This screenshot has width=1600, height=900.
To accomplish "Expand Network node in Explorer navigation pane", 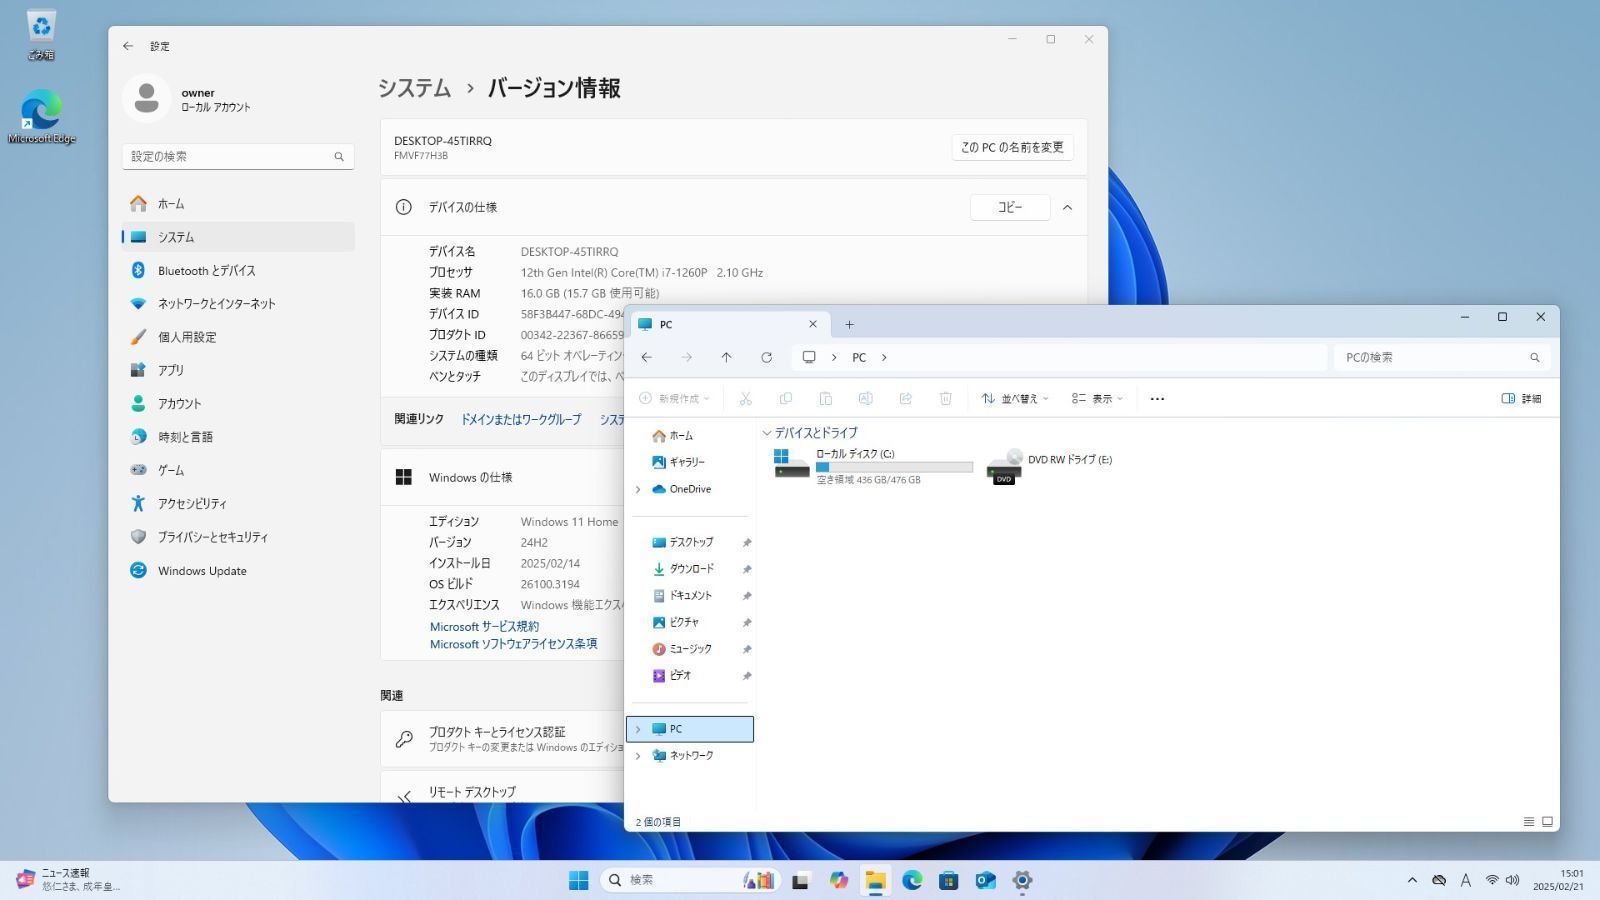I will tap(638, 756).
